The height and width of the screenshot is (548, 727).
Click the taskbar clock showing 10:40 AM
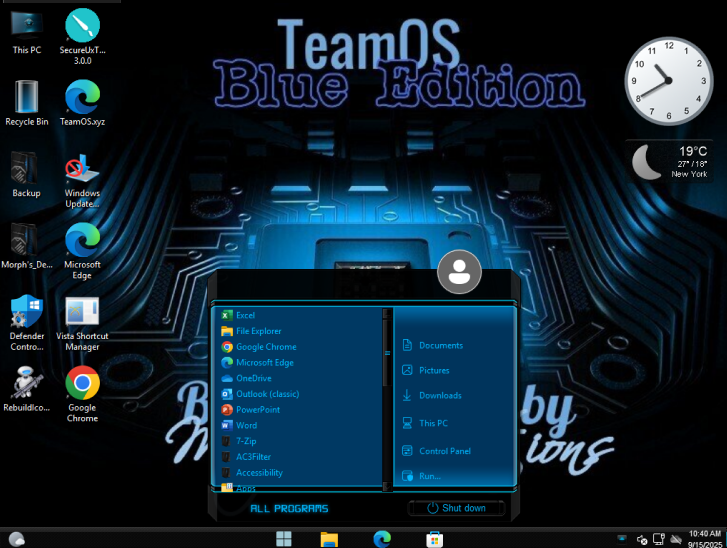[x=705, y=539]
